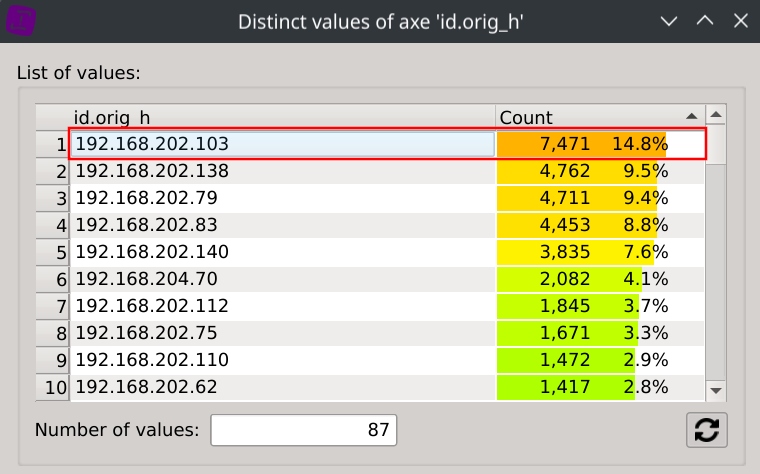Click the refresh values button
Image resolution: width=760 pixels, height=474 pixels.
tap(706, 430)
